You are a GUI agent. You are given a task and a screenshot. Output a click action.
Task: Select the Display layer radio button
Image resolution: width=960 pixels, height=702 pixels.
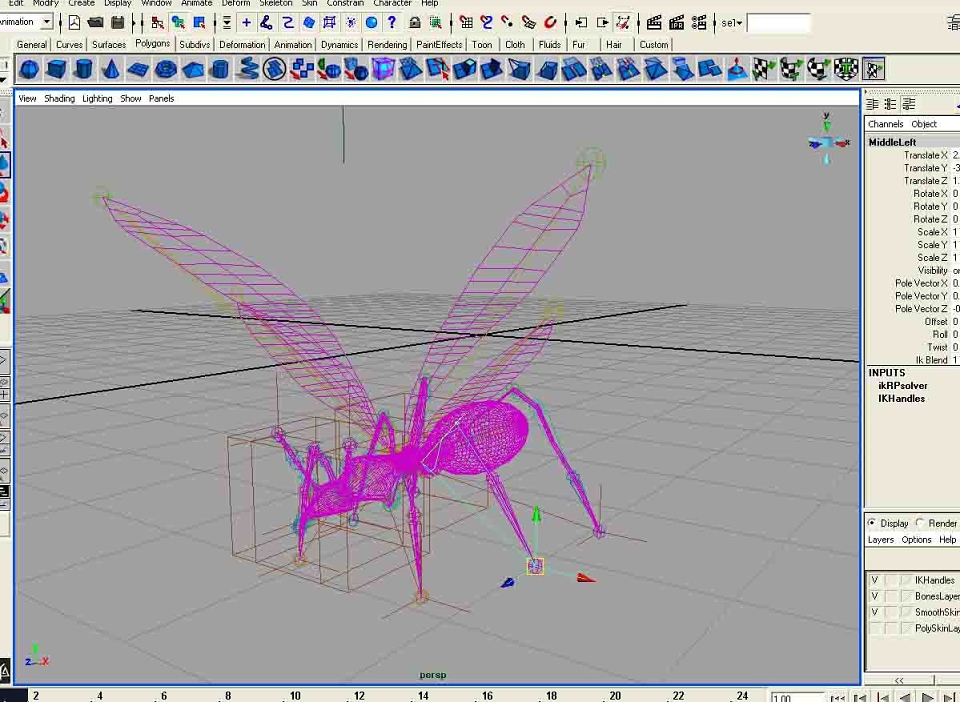pos(872,523)
